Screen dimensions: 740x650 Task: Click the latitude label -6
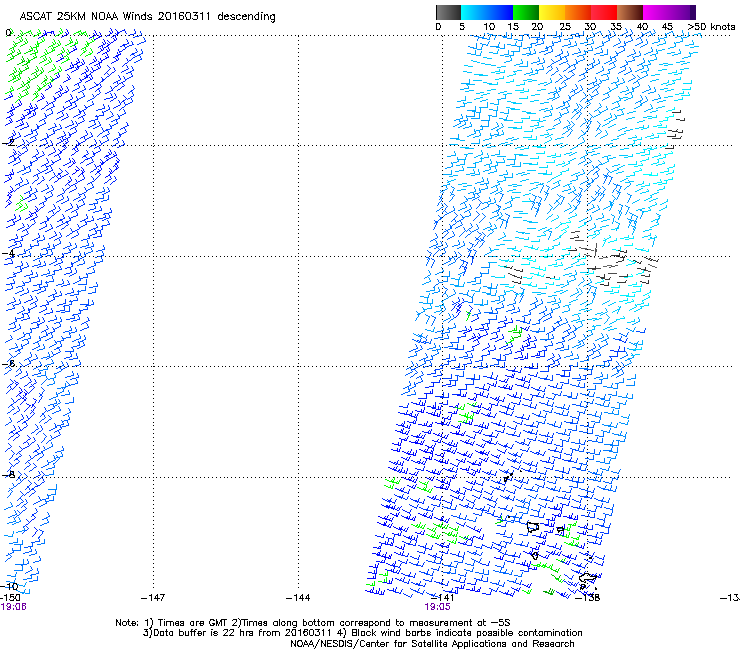click(8, 363)
